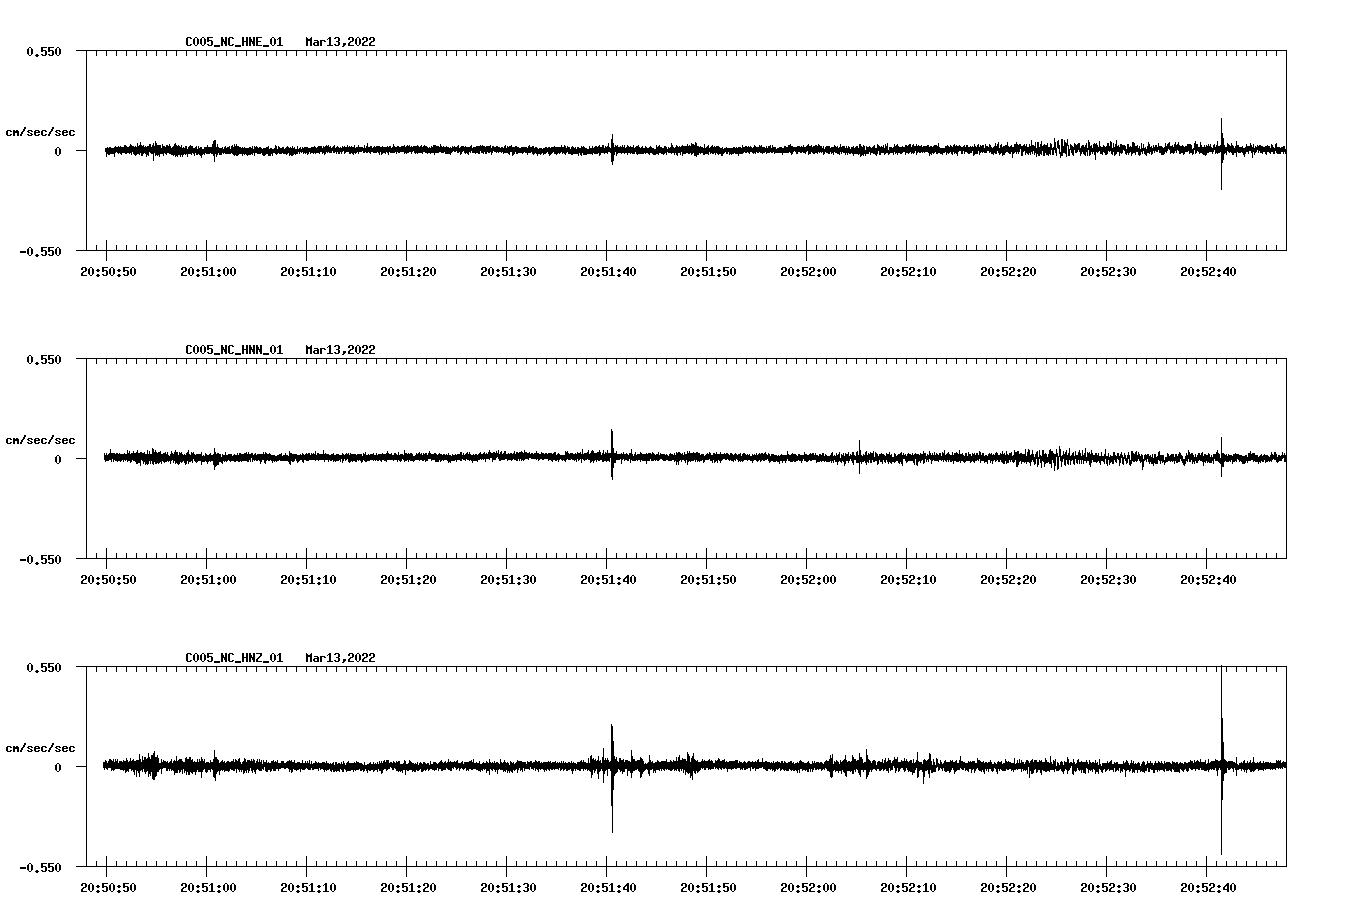The width and height of the screenshot is (1358, 924).
Task: Click the 20:52:20 time label under HNZ plot
Action: coord(1008,888)
